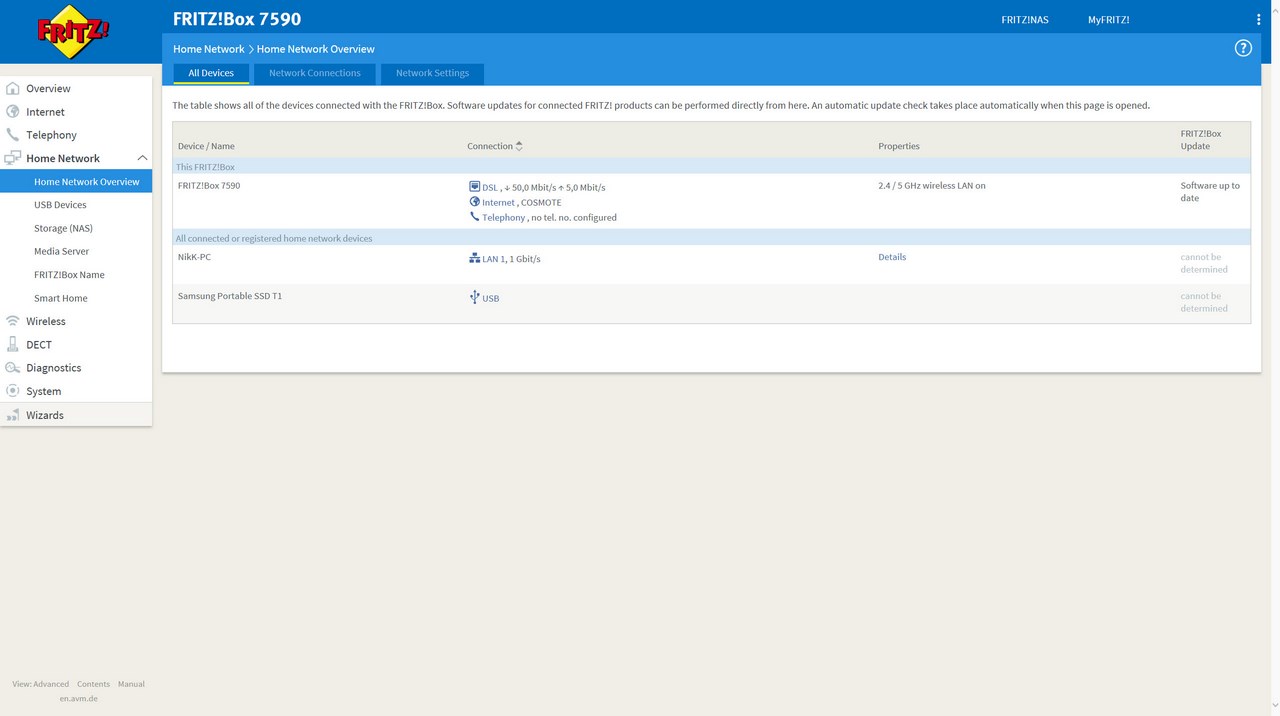
Task: Click the Telephony link in table
Action: pyautogui.click(x=503, y=217)
